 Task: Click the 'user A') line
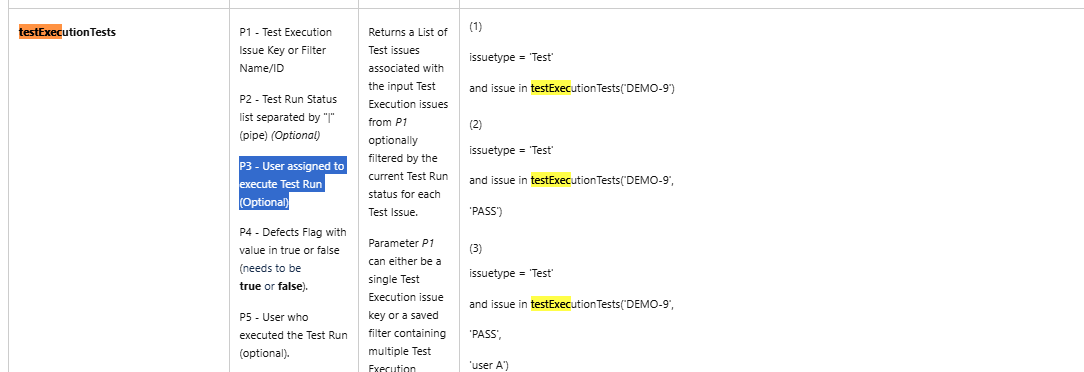(489, 365)
